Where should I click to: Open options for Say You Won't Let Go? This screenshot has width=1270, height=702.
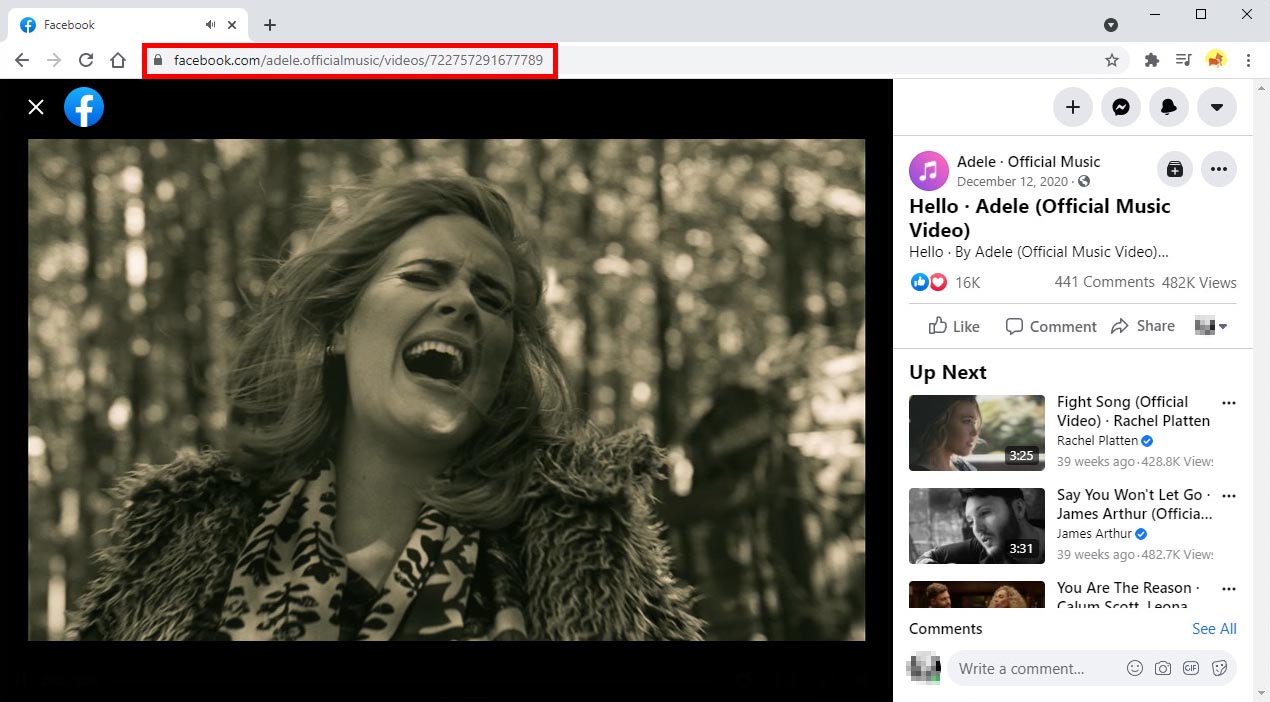point(1229,496)
